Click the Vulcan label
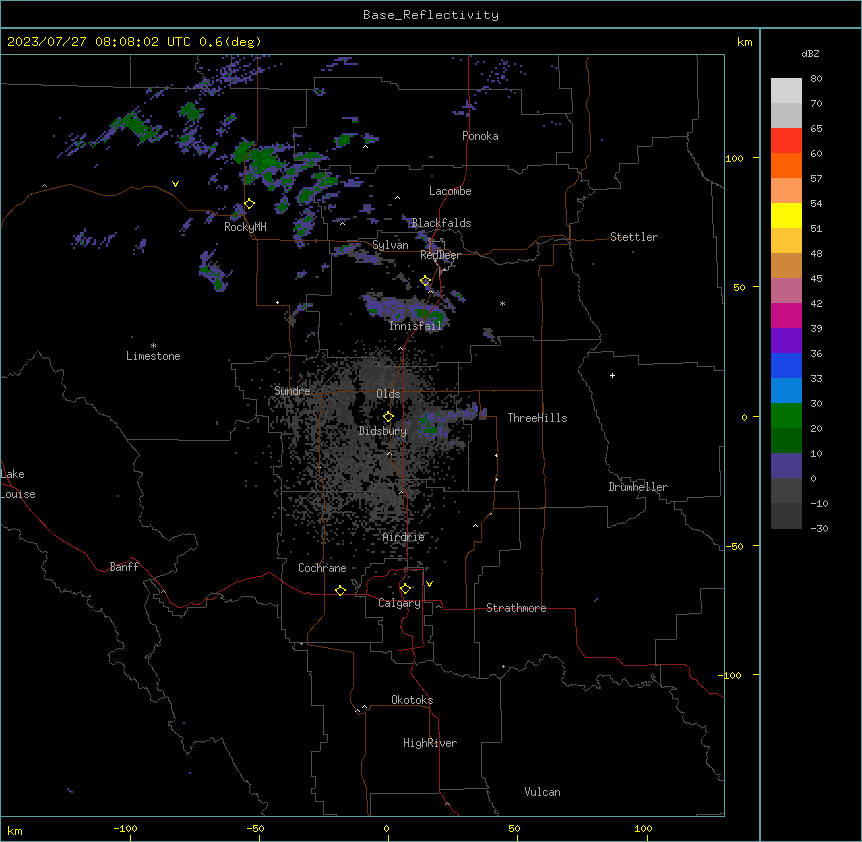The width and height of the screenshot is (862, 842). click(542, 792)
